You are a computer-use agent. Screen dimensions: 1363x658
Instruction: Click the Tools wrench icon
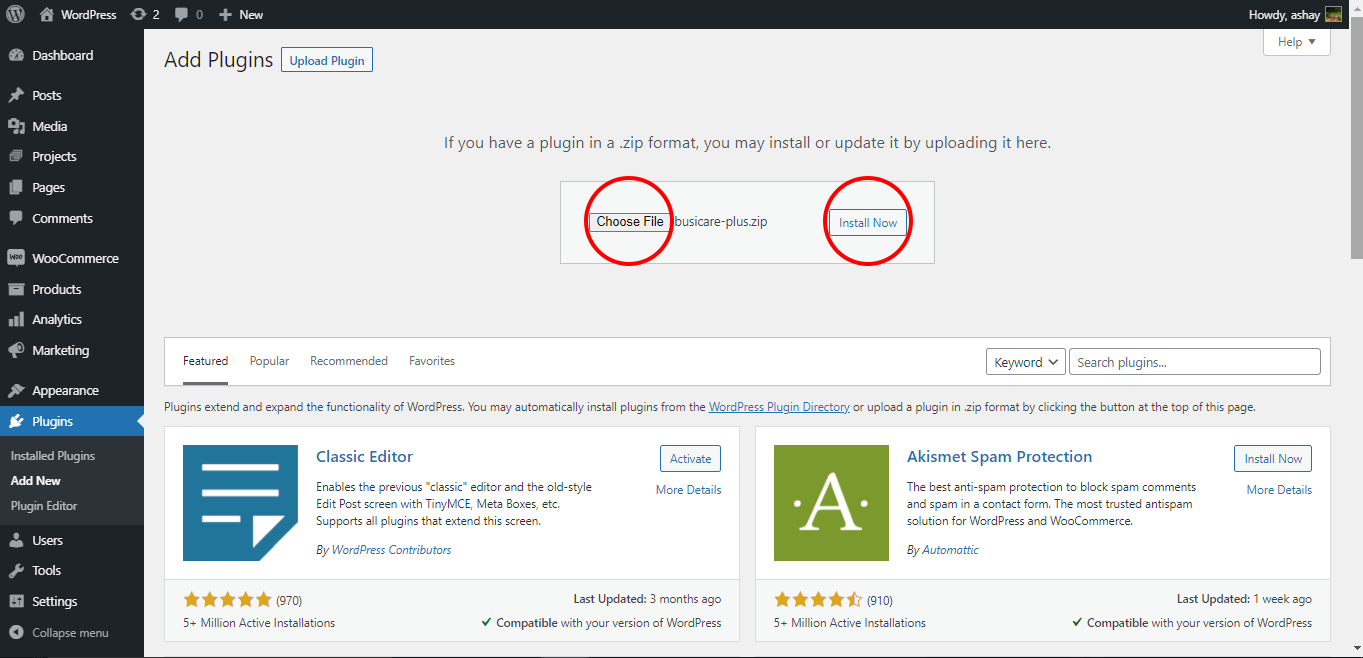tap(16, 571)
